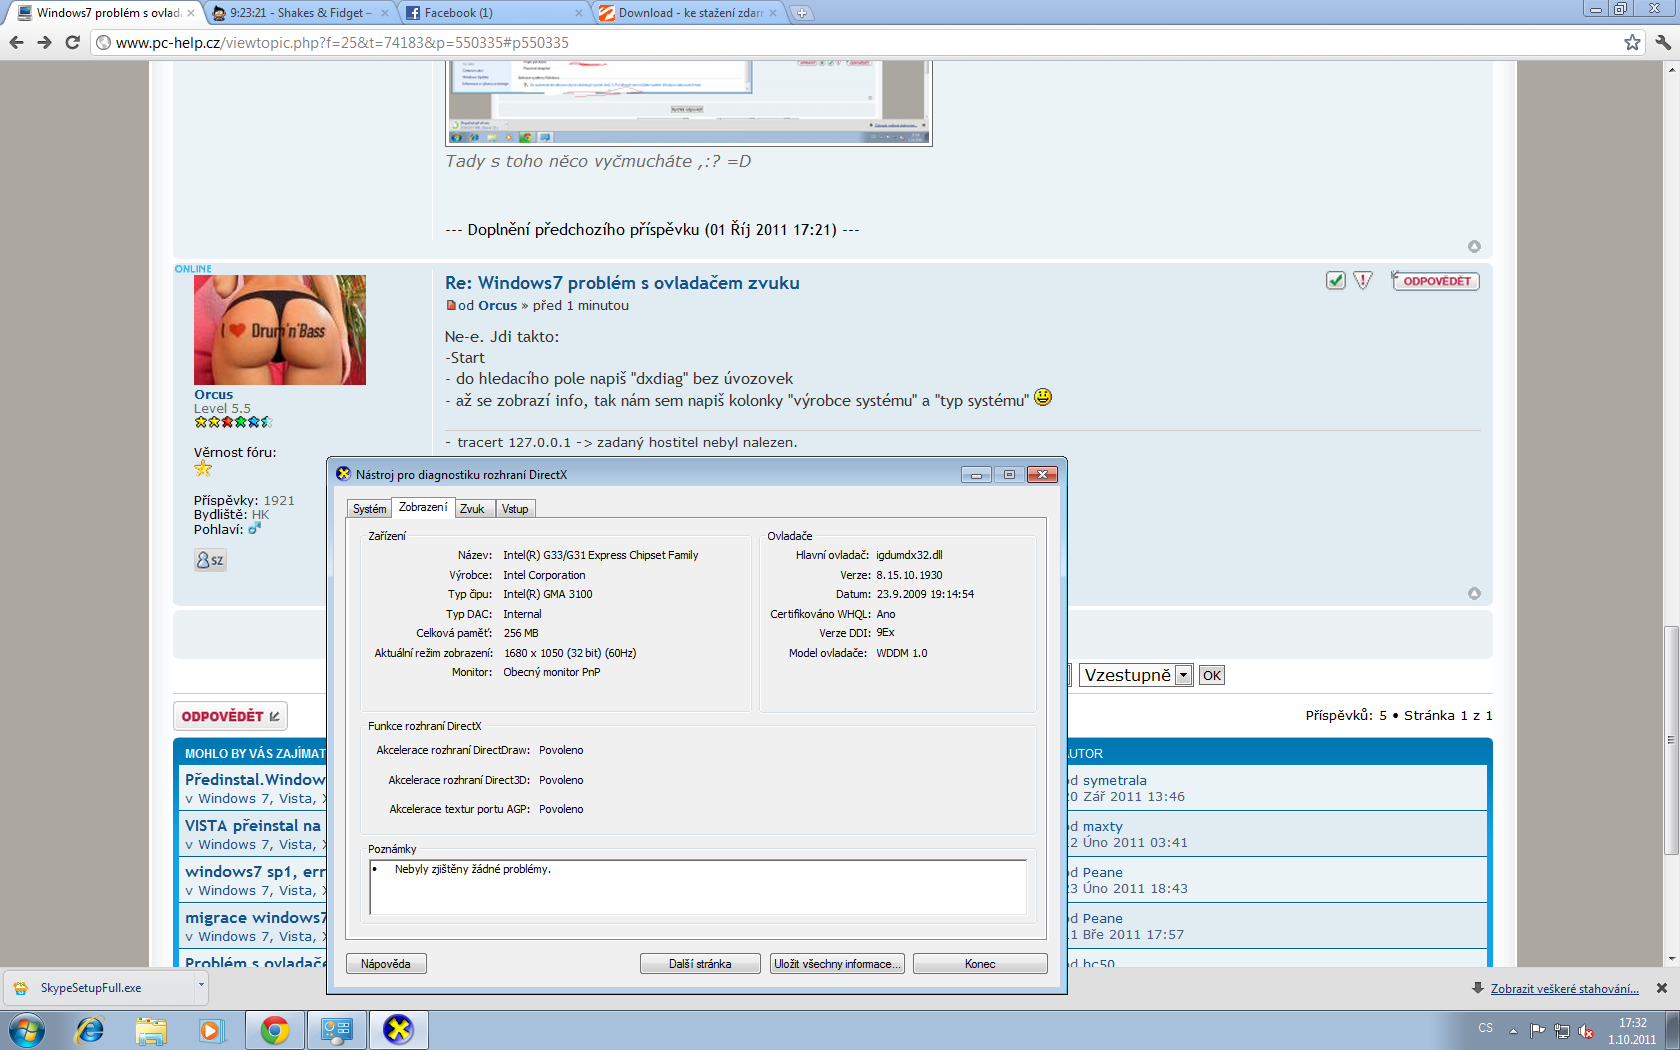Click the Další stránka button
Screen dimensions: 1680x1050
click(700, 964)
